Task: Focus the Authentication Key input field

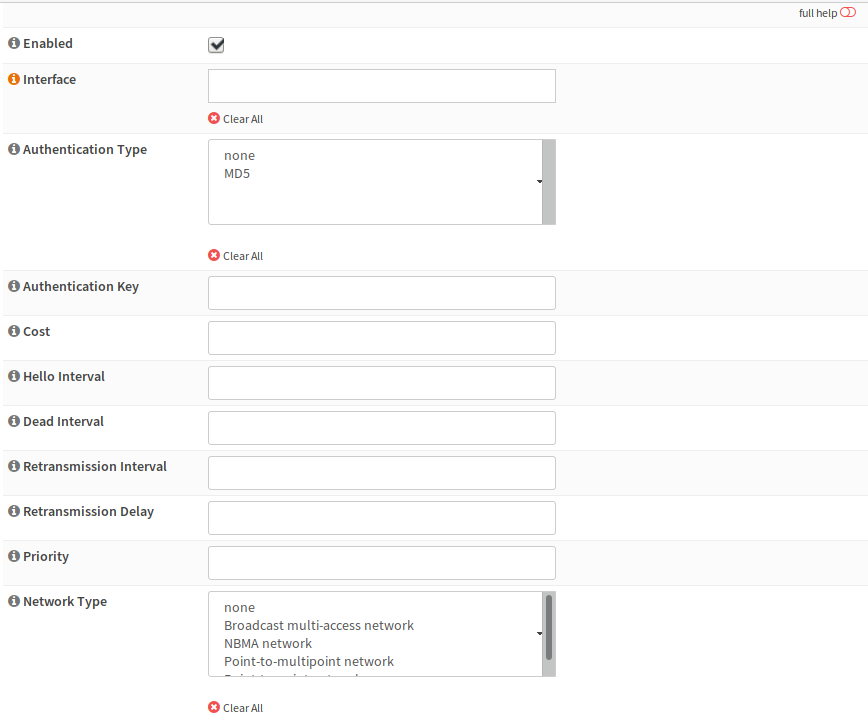Action: (x=381, y=293)
